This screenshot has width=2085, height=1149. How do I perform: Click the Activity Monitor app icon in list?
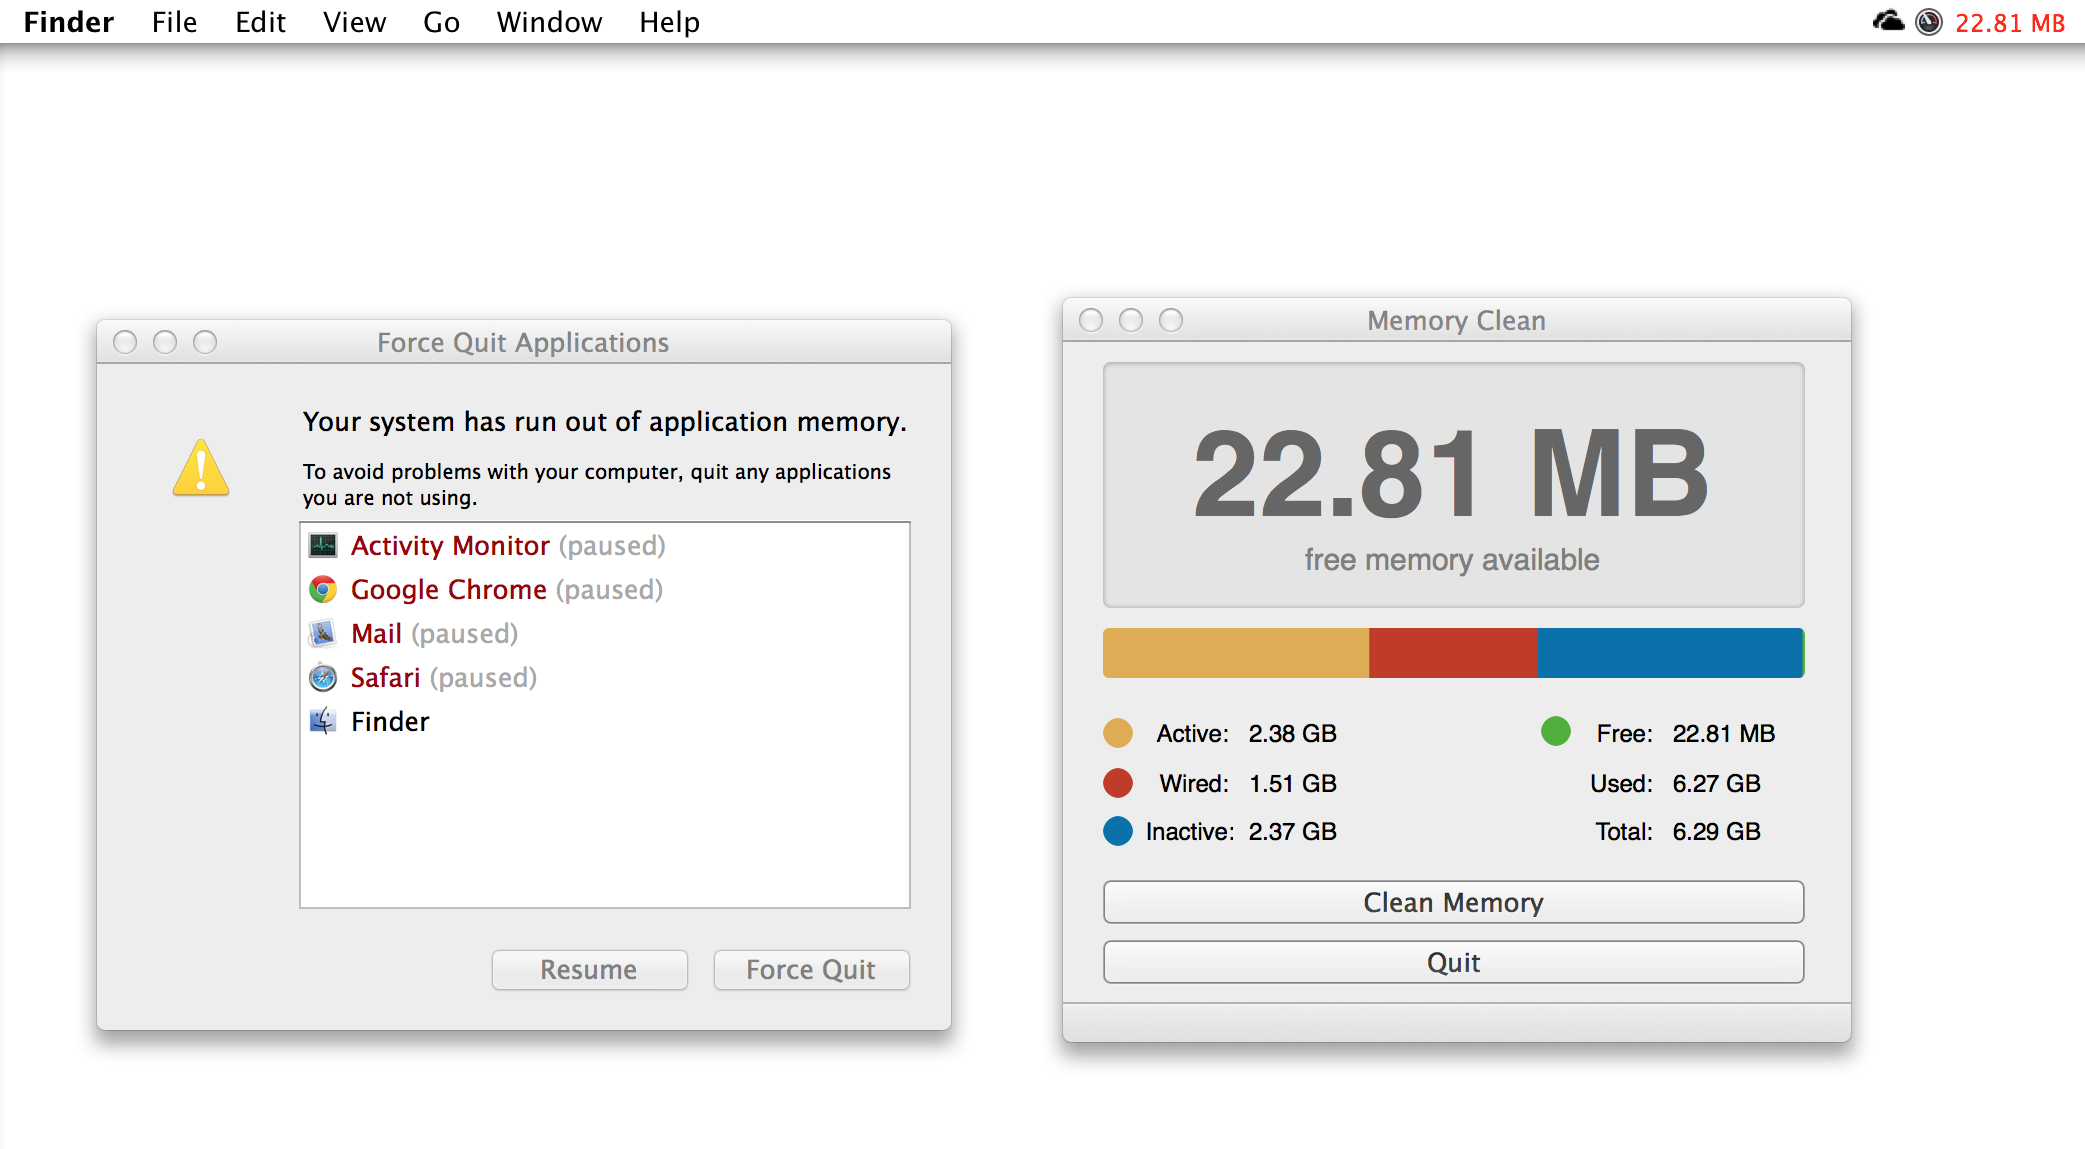[x=323, y=546]
